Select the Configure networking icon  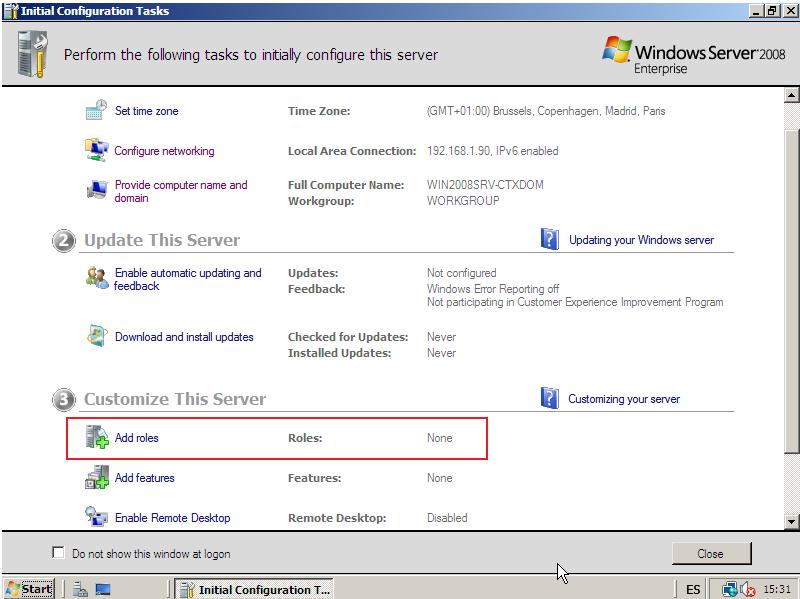(x=97, y=150)
